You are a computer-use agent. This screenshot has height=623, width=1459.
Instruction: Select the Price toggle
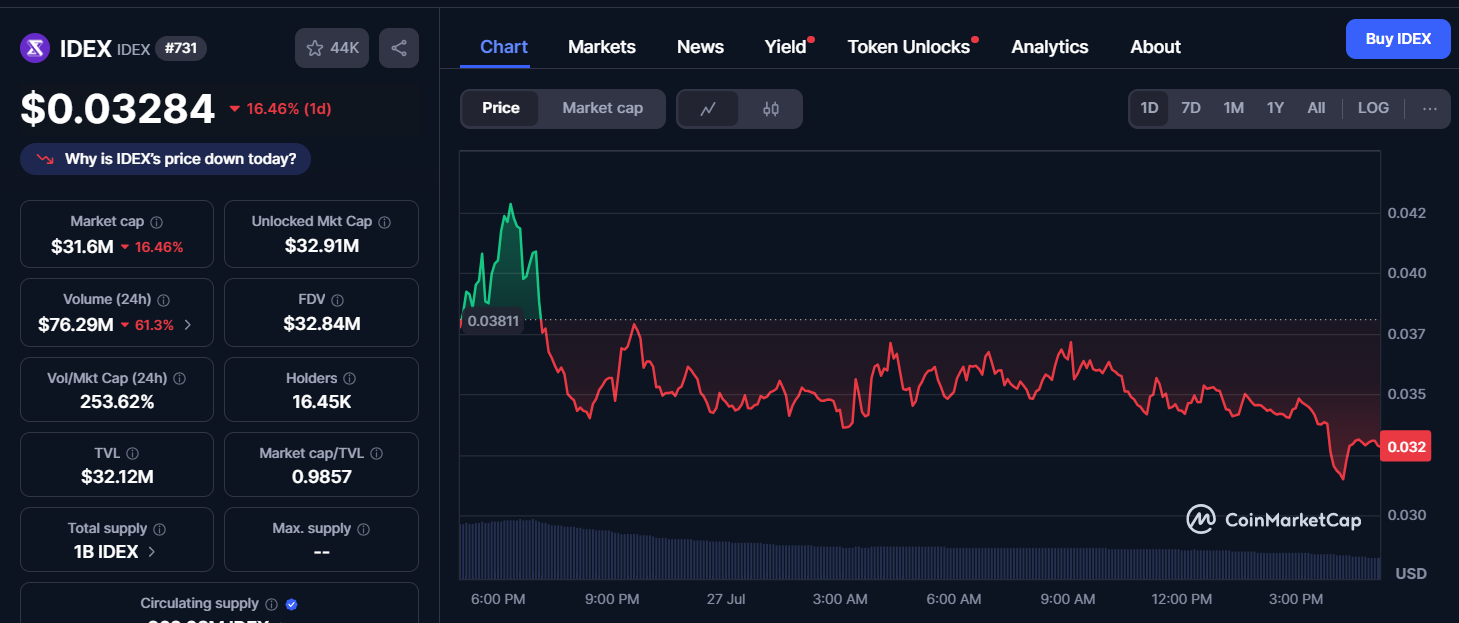501,108
